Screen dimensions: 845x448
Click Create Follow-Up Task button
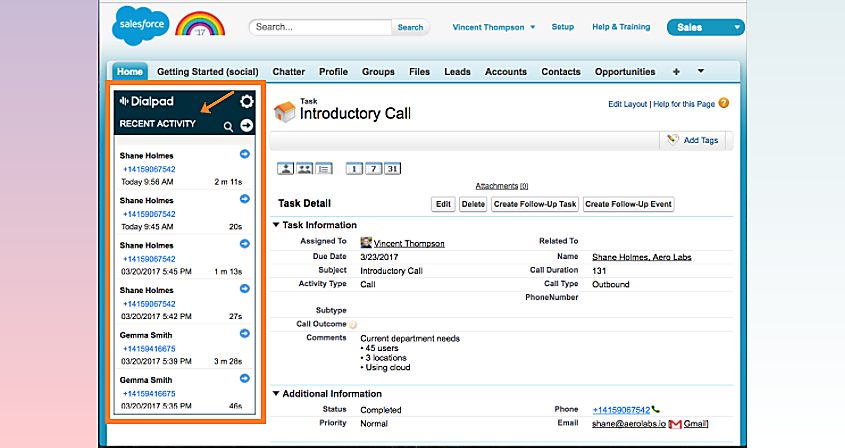coord(535,204)
